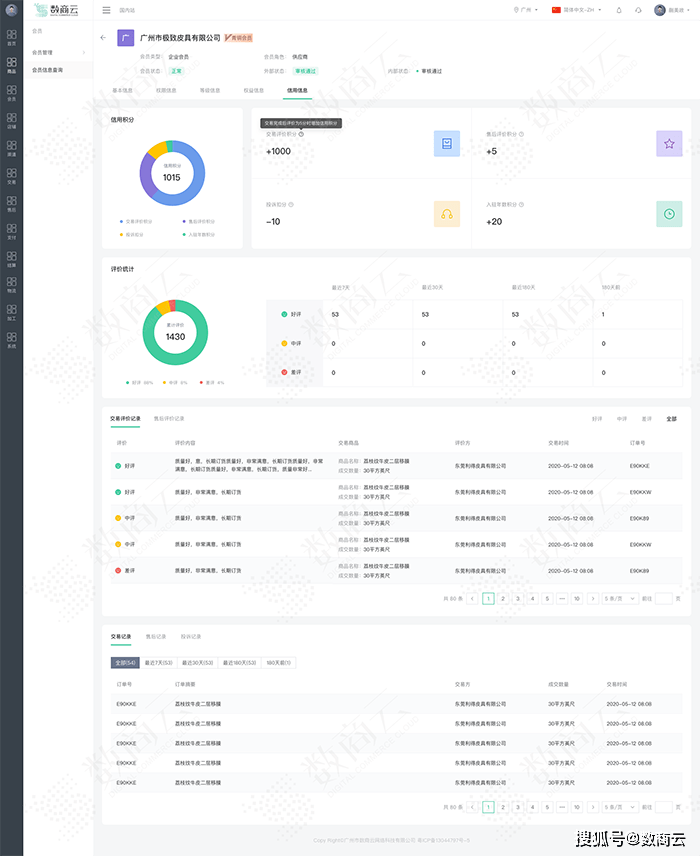Select the 最近30天(53) trade filter
Viewport: 700px width, 856px height.
(198, 663)
